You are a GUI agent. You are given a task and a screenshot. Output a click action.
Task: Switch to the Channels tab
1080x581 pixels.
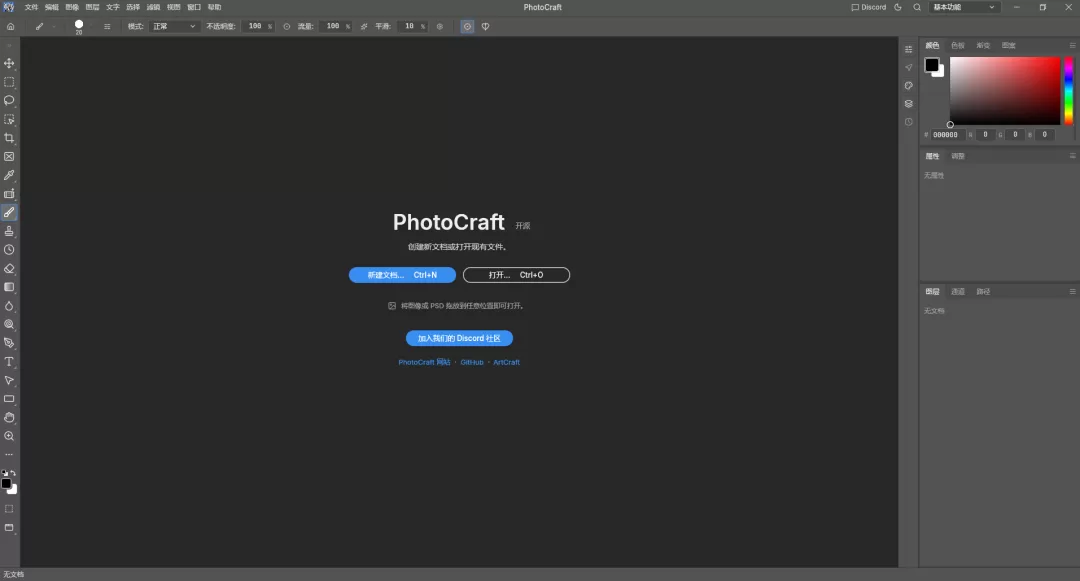pos(957,292)
